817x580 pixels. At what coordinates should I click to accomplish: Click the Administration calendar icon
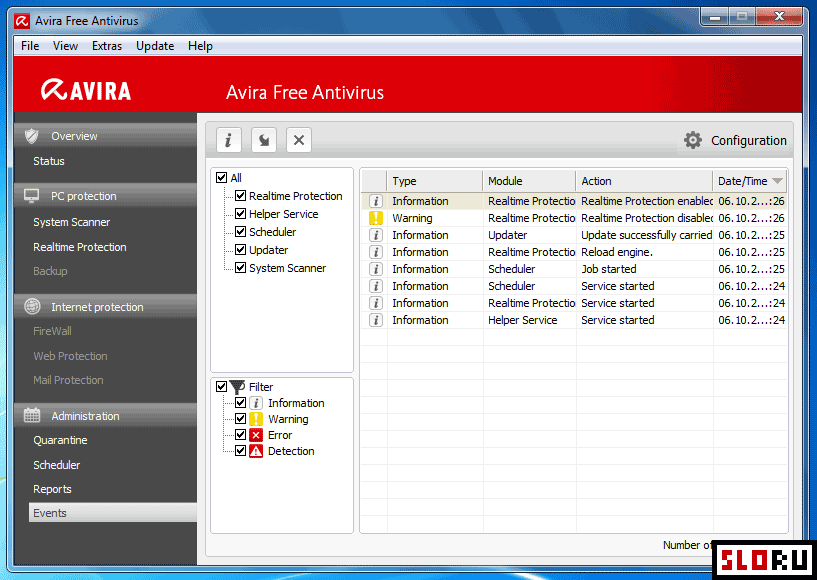(32, 416)
